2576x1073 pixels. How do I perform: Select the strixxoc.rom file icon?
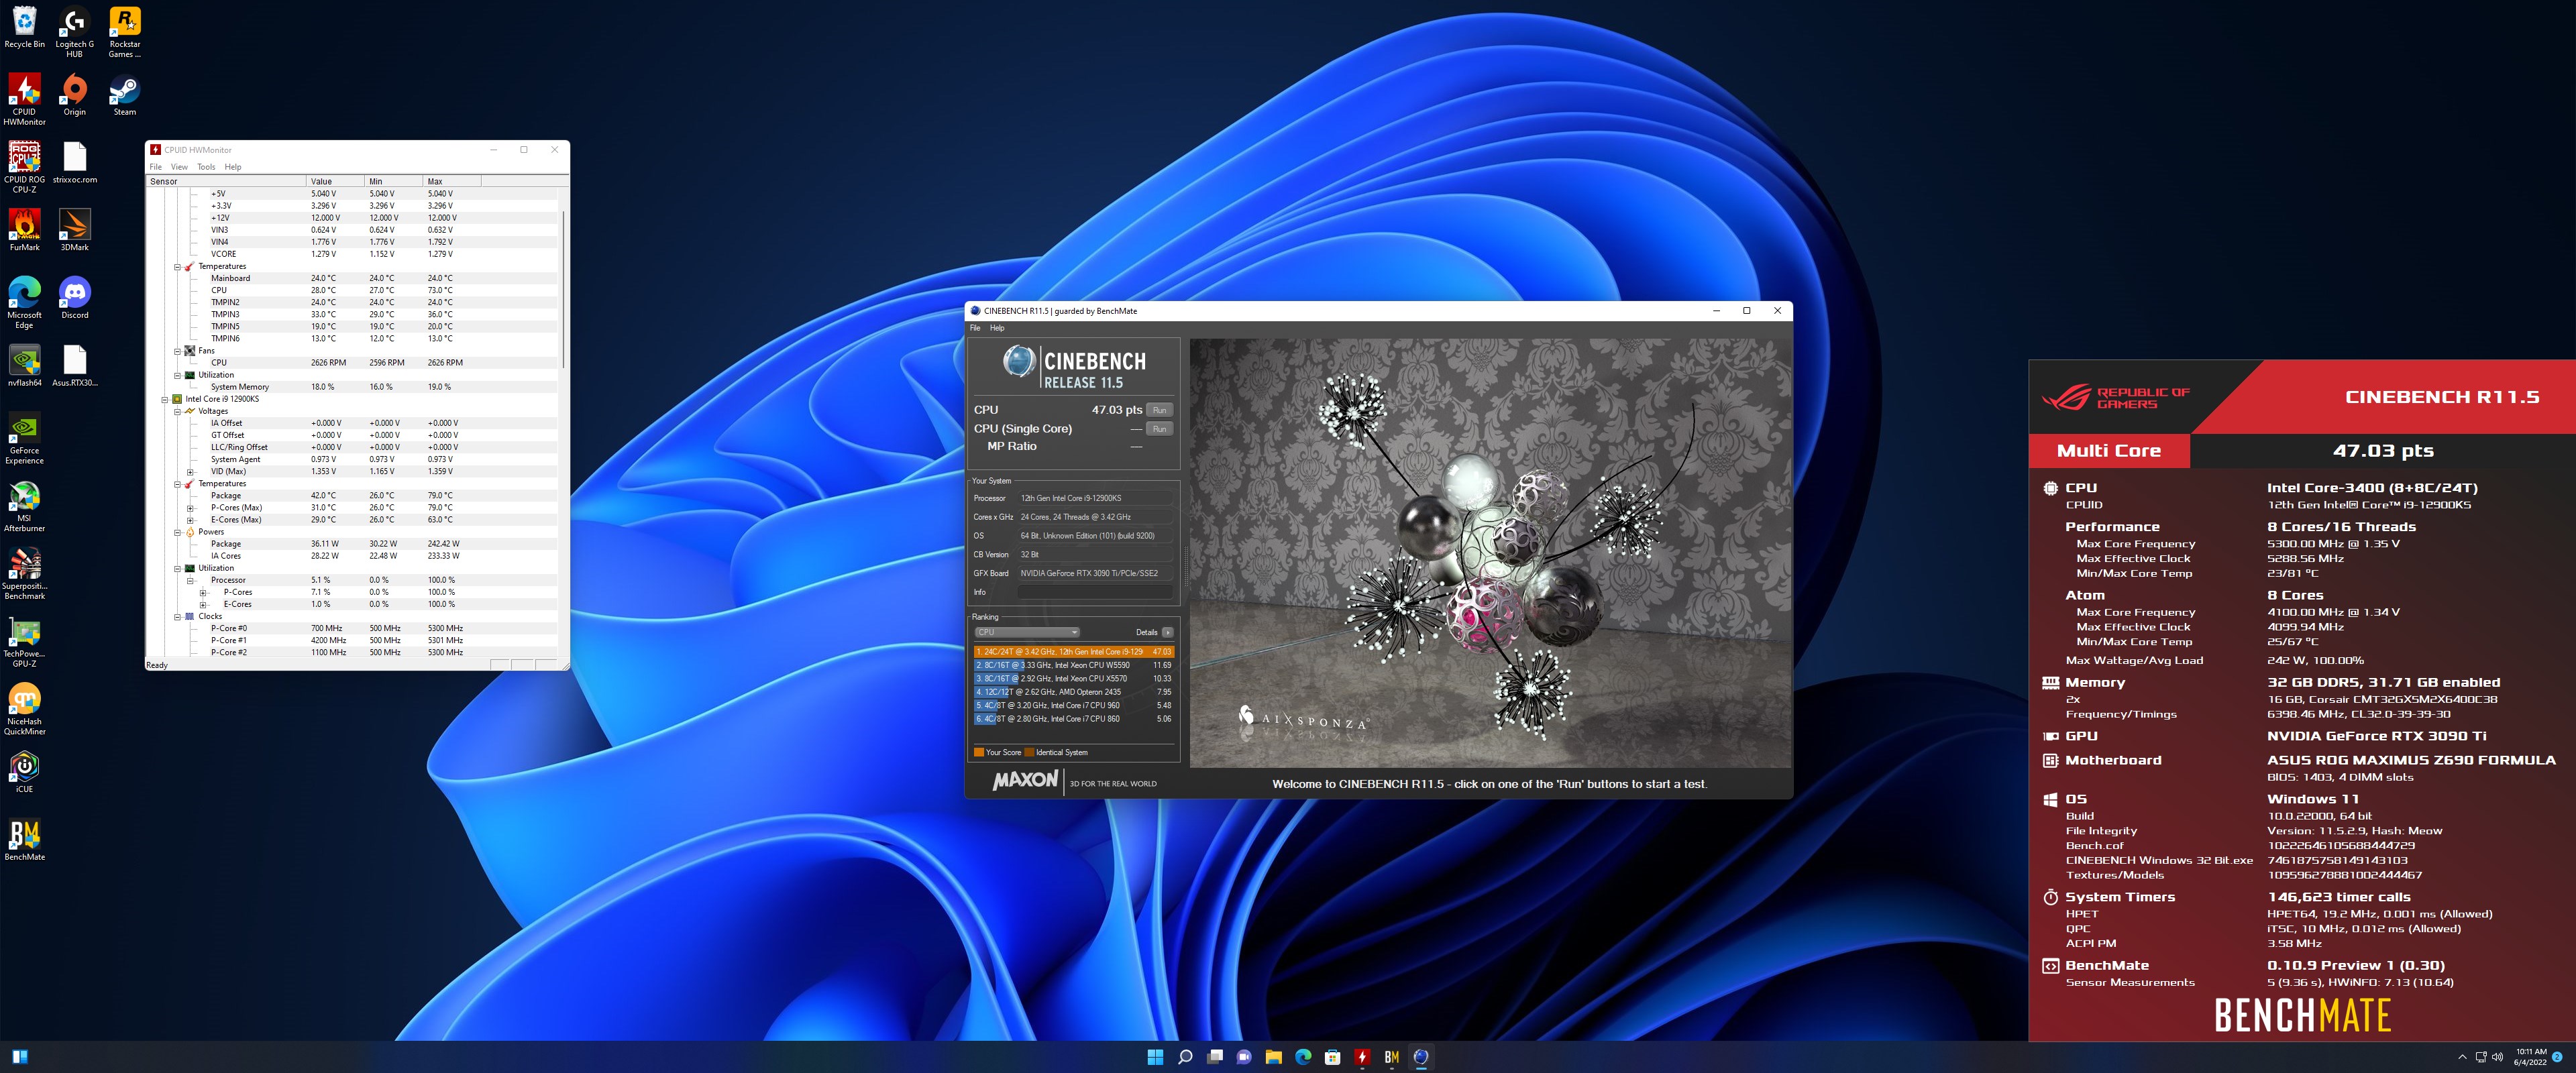[74, 163]
